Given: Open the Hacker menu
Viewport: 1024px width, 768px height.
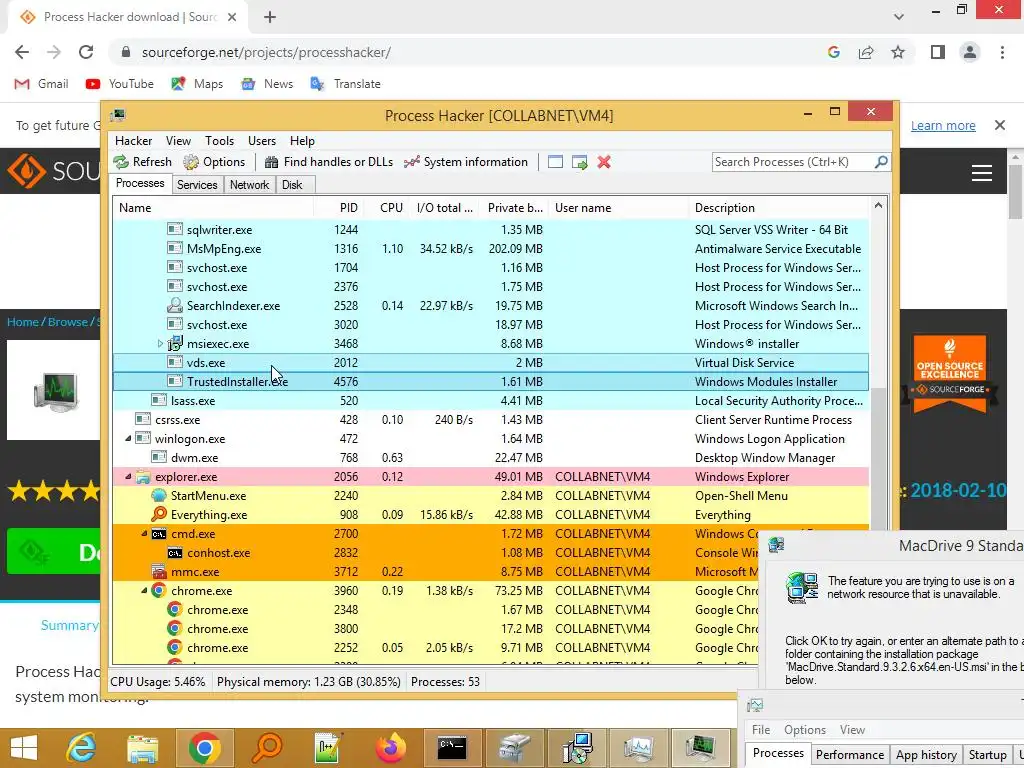Looking at the screenshot, I should point(133,141).
